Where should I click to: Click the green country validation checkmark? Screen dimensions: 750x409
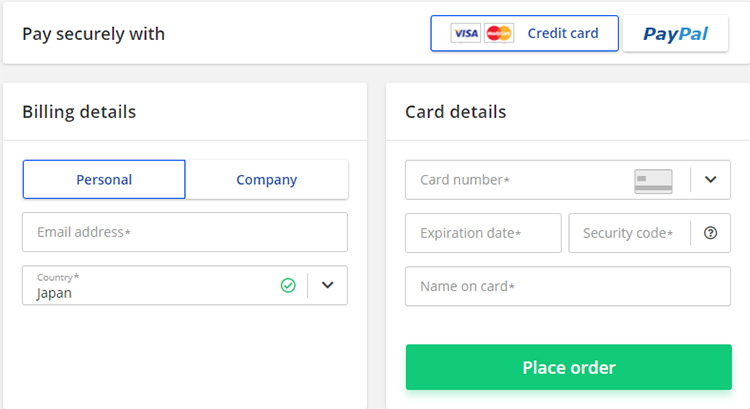(288, 285)
